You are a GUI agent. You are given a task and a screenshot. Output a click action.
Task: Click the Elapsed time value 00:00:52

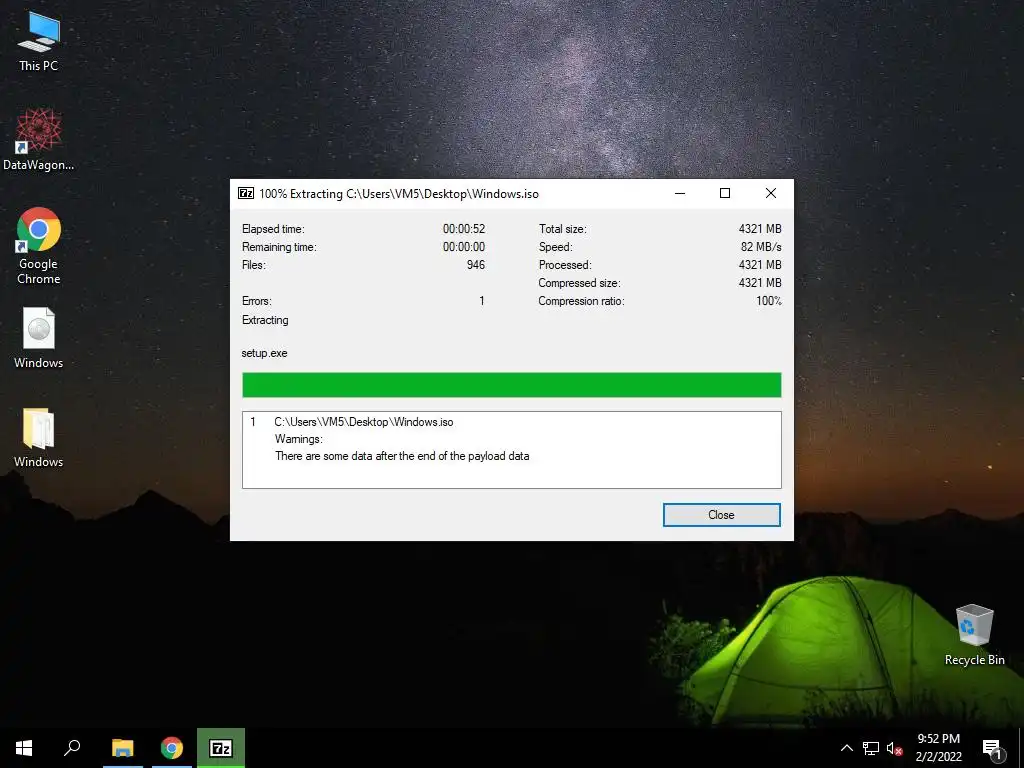point(464,229)
